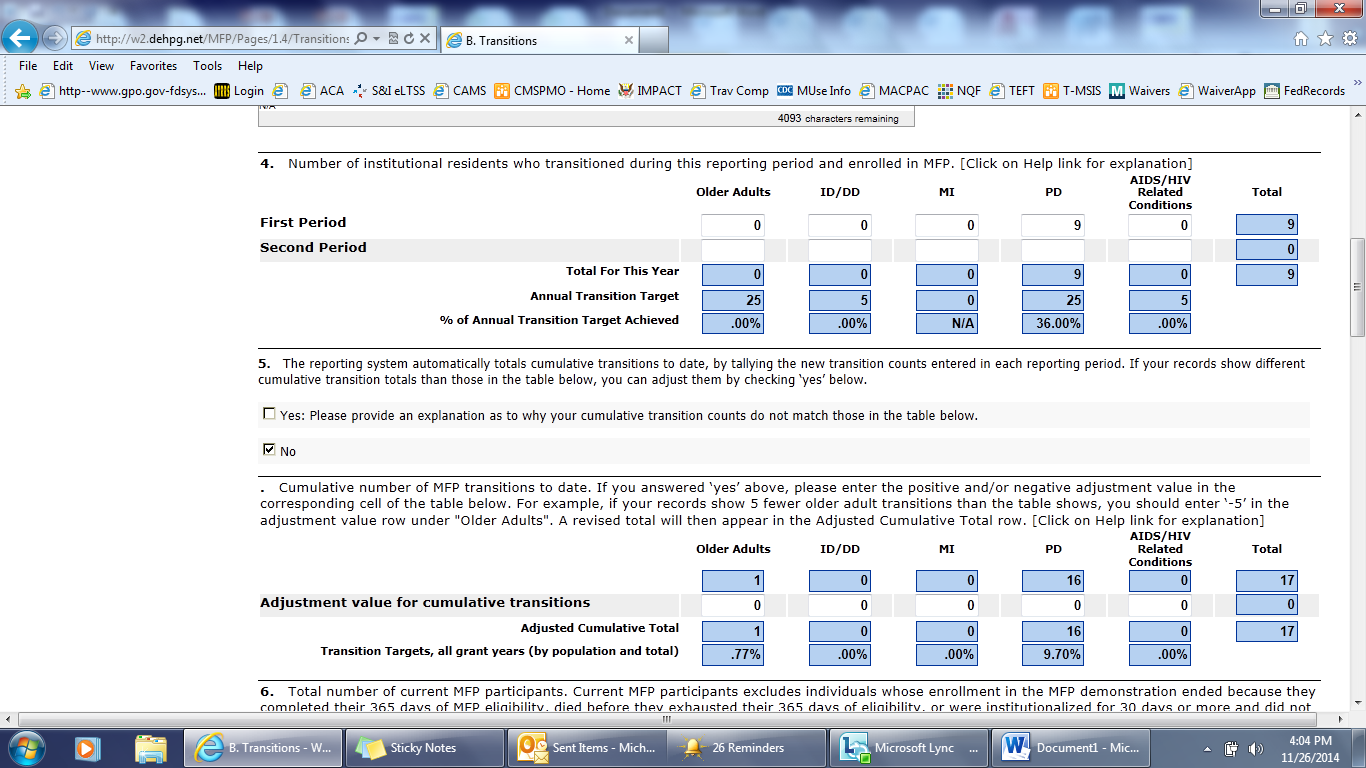Open the Help menu
Screen dimensions: 1366x768
tap(250, 66)
